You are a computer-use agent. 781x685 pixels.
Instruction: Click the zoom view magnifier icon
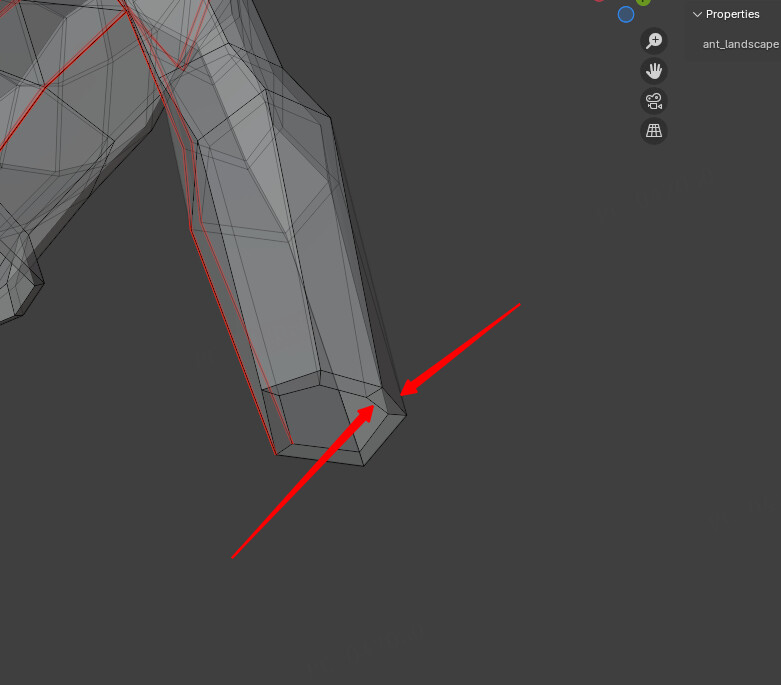654,41
